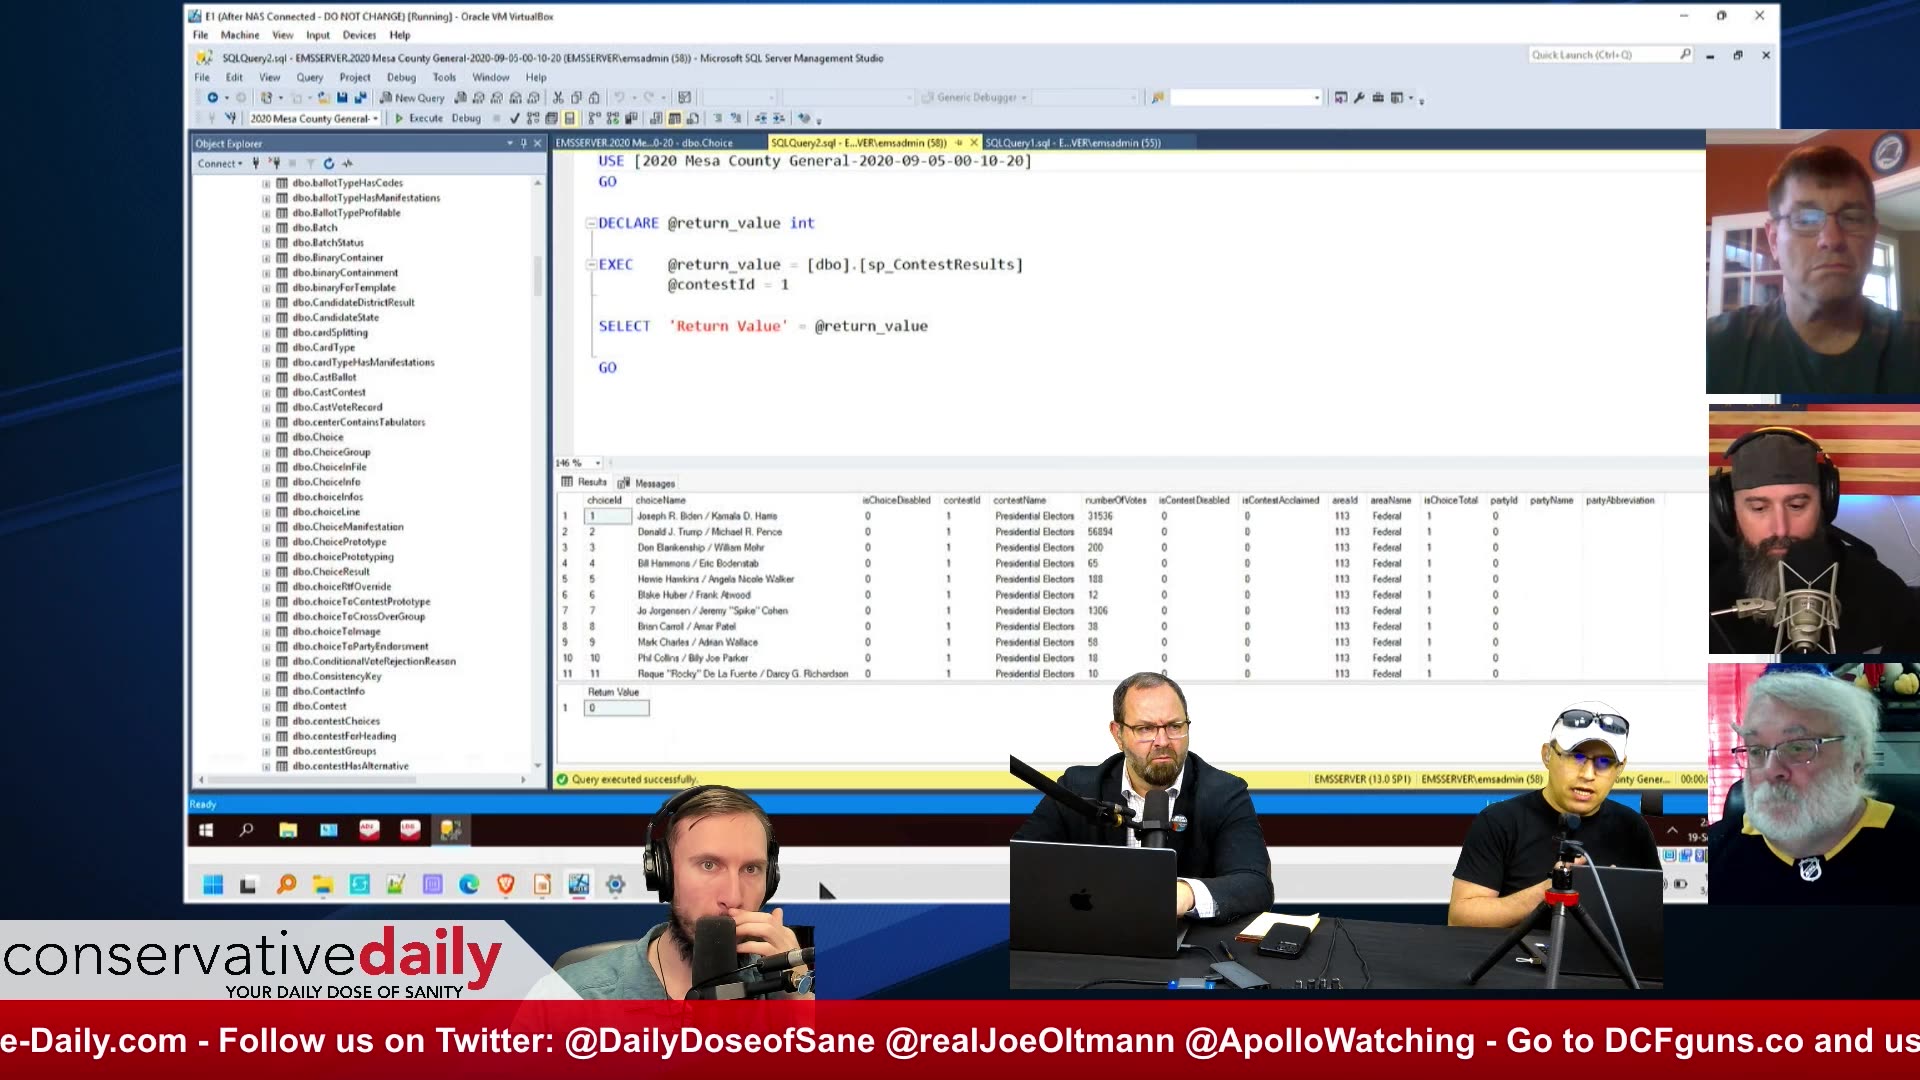Click the Debug button
1920x1080 pixels.
click(x=466, y=118)
